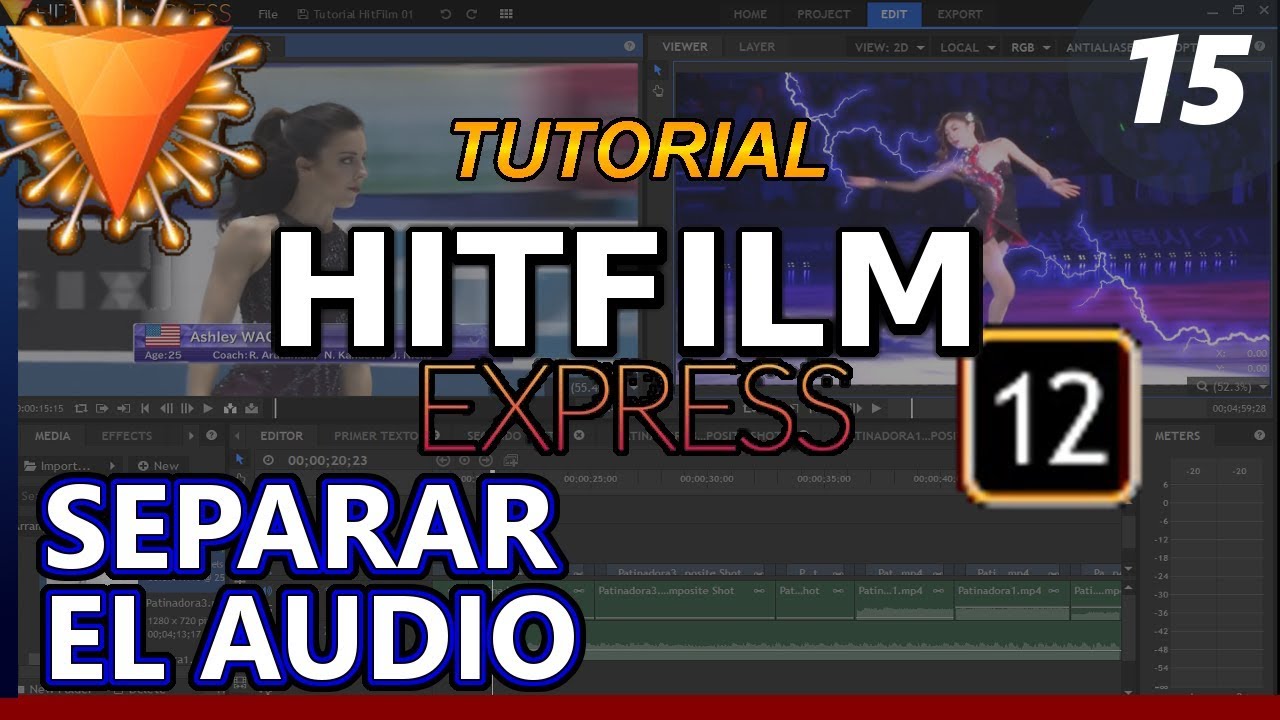1280x720 pixels.
Task: Open the VIEW: 2D dropdown
Action: click(x=889, y=47)
